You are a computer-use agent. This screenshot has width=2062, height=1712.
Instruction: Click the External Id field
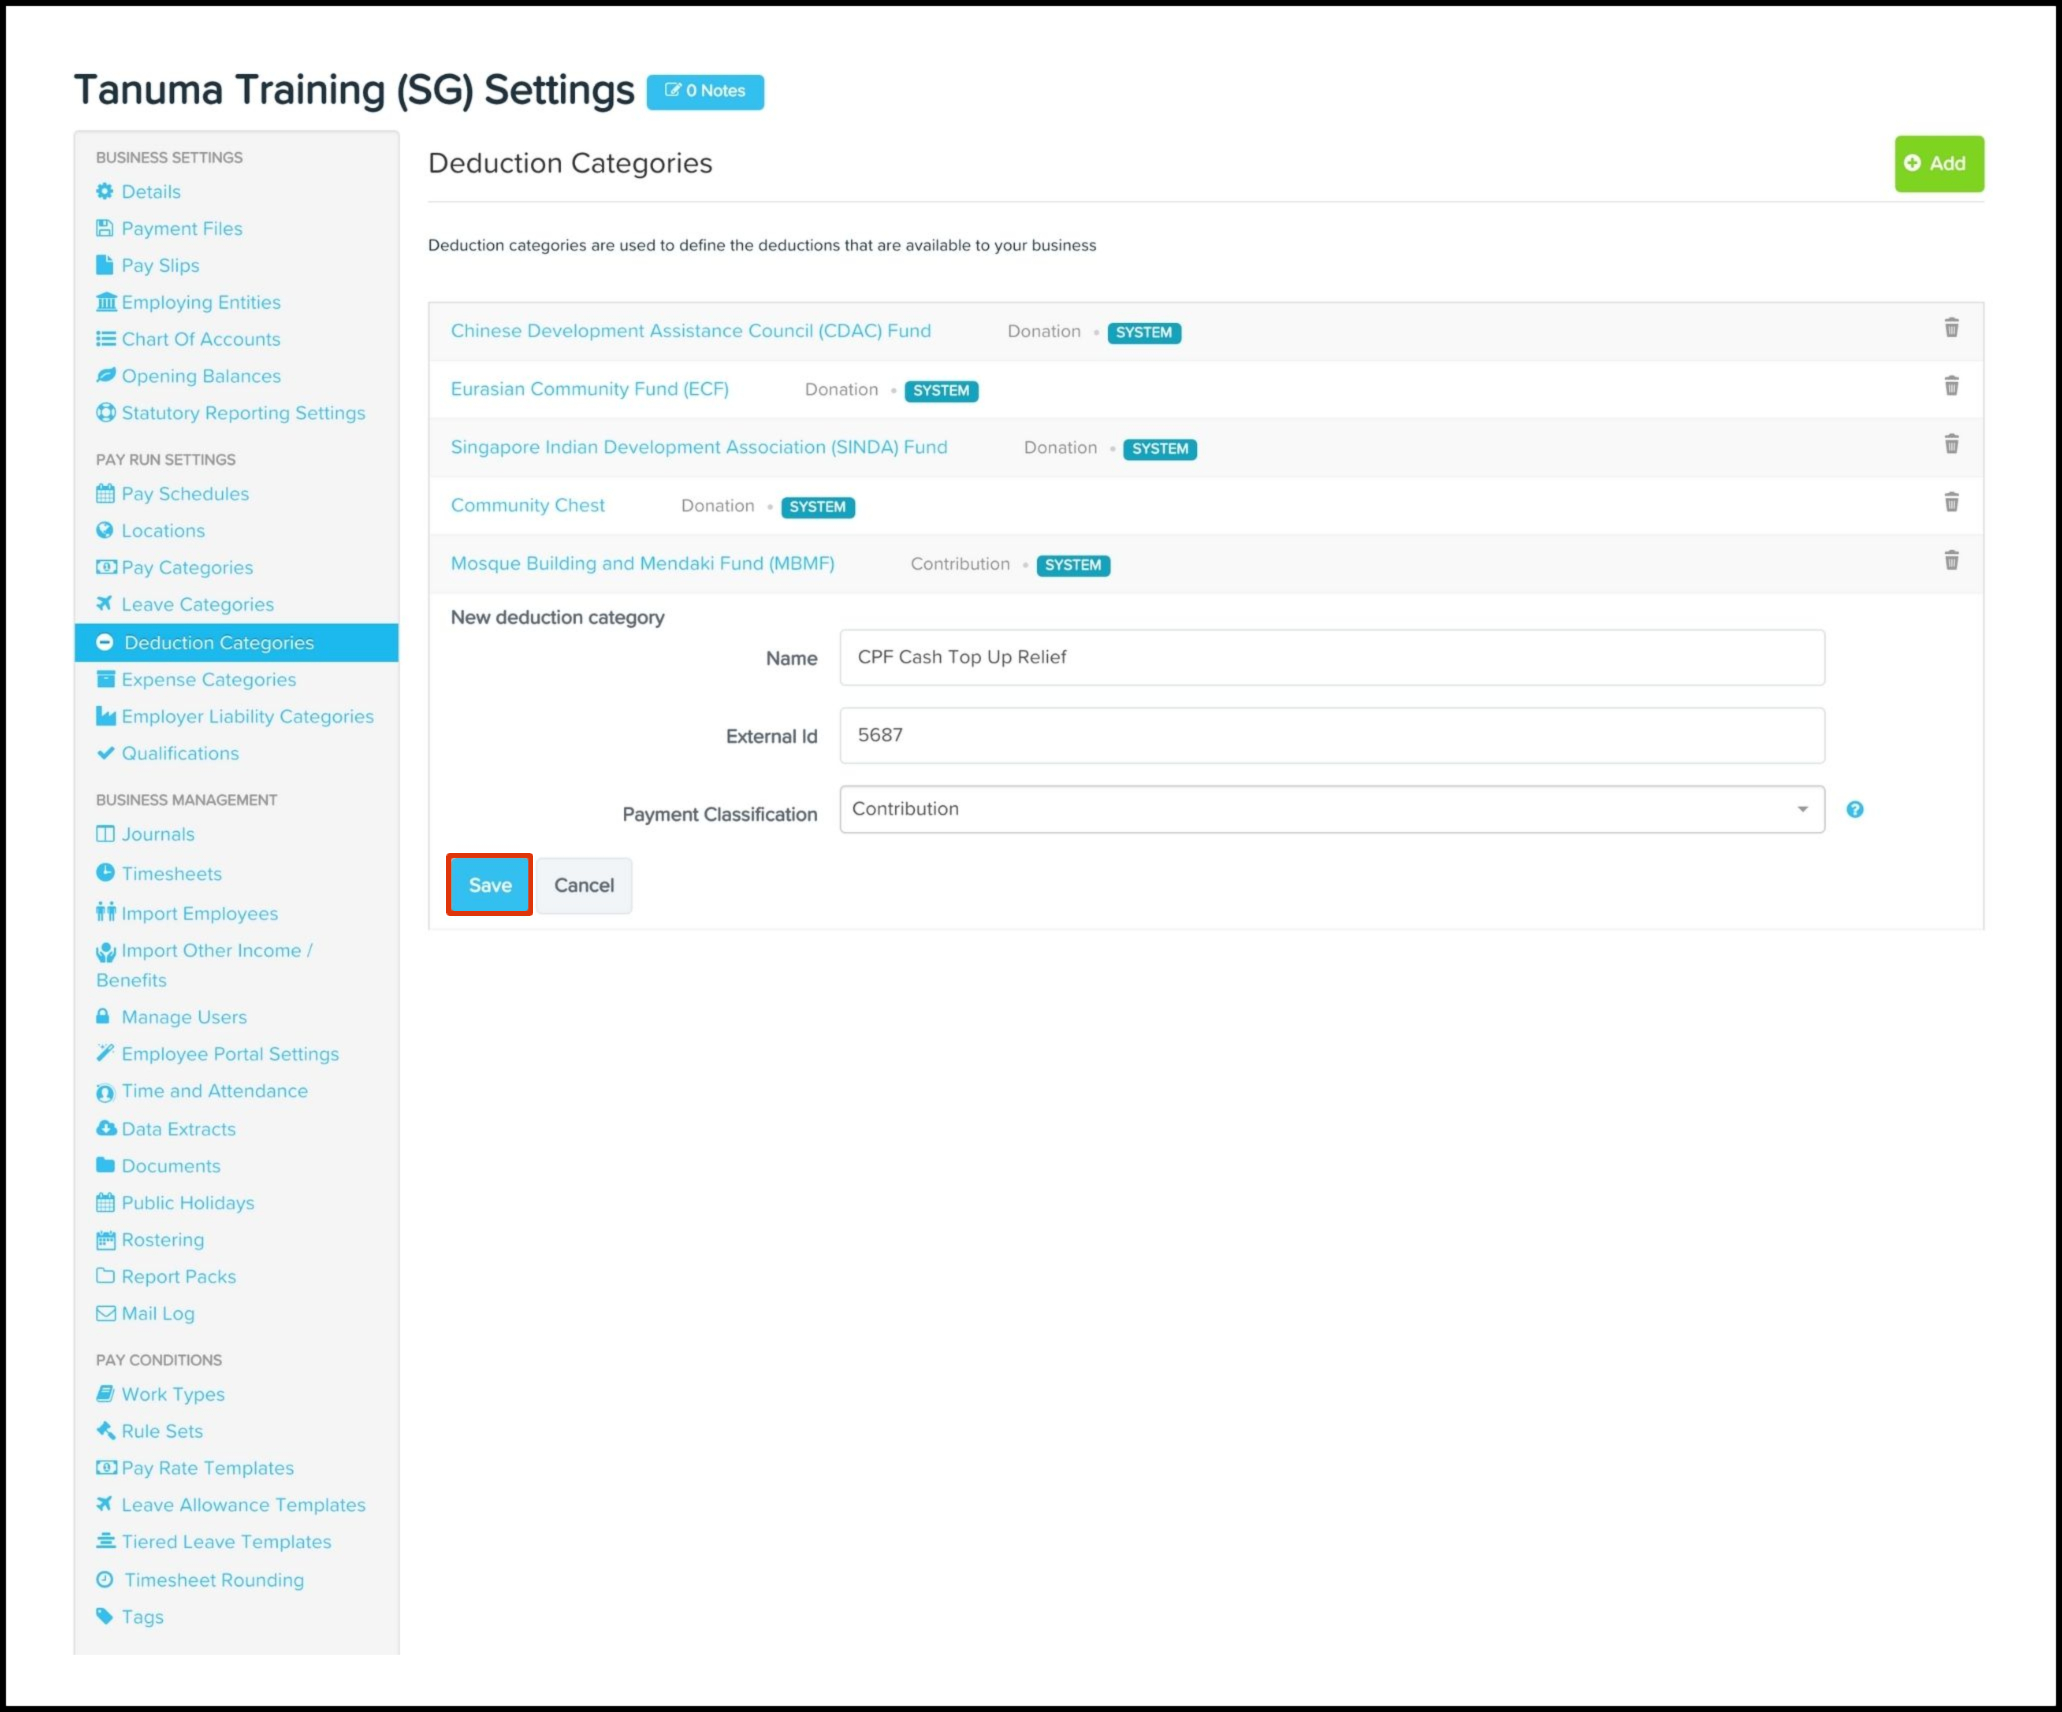(1331, 735)
